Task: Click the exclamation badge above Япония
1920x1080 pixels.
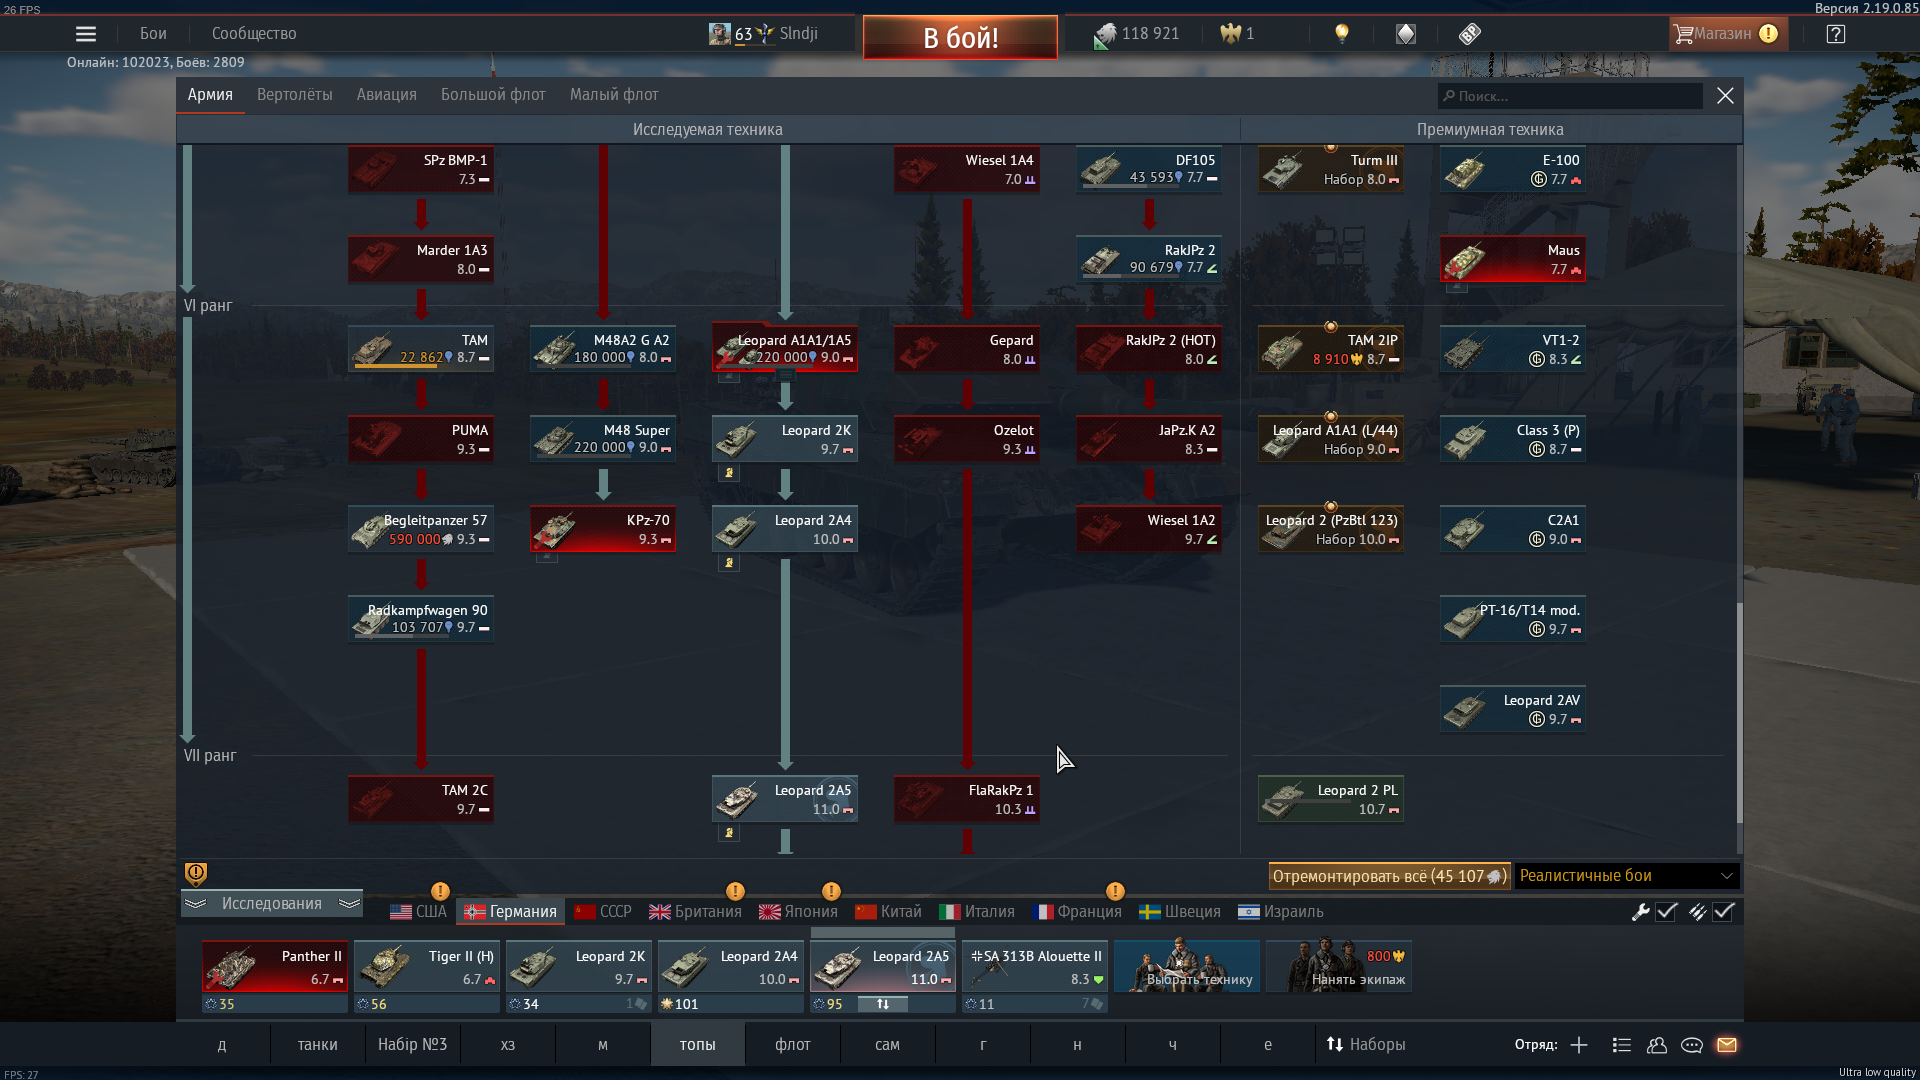Action: pos(831,891)
